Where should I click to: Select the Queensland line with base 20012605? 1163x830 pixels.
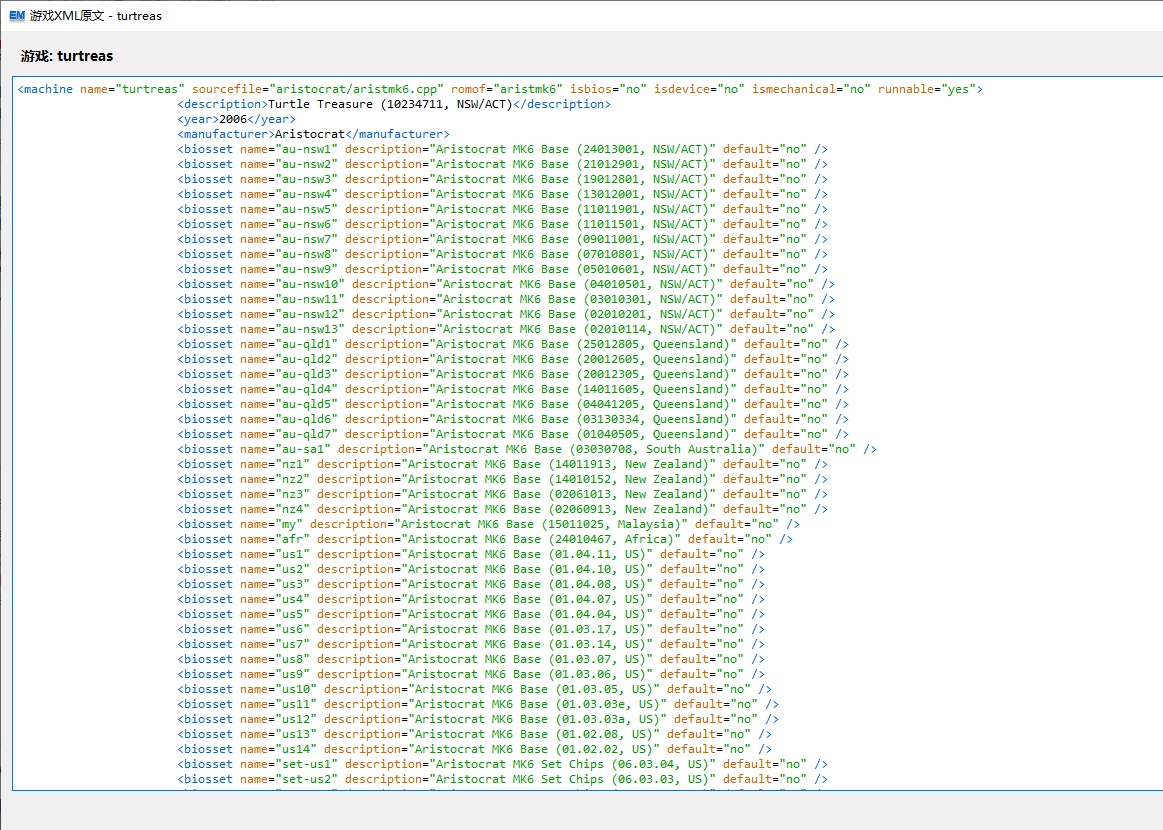513,359
